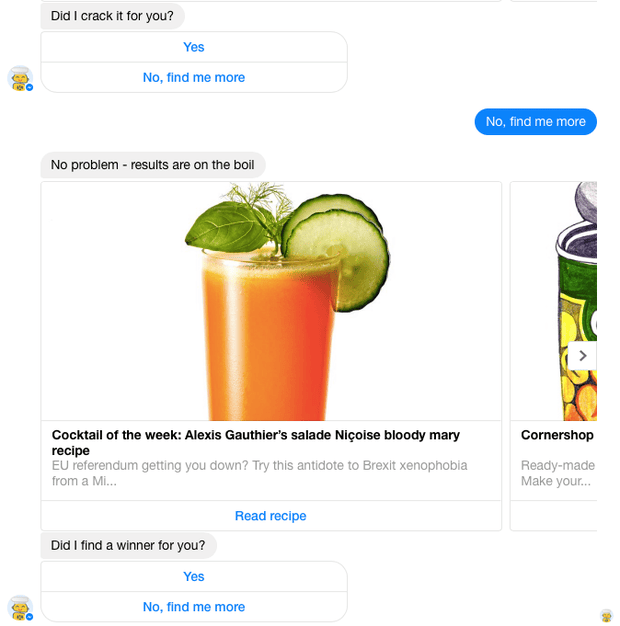Click the 'Cocktail of the week' recipe title
This screenshot has width=620, height=626.
click(256, 442)
